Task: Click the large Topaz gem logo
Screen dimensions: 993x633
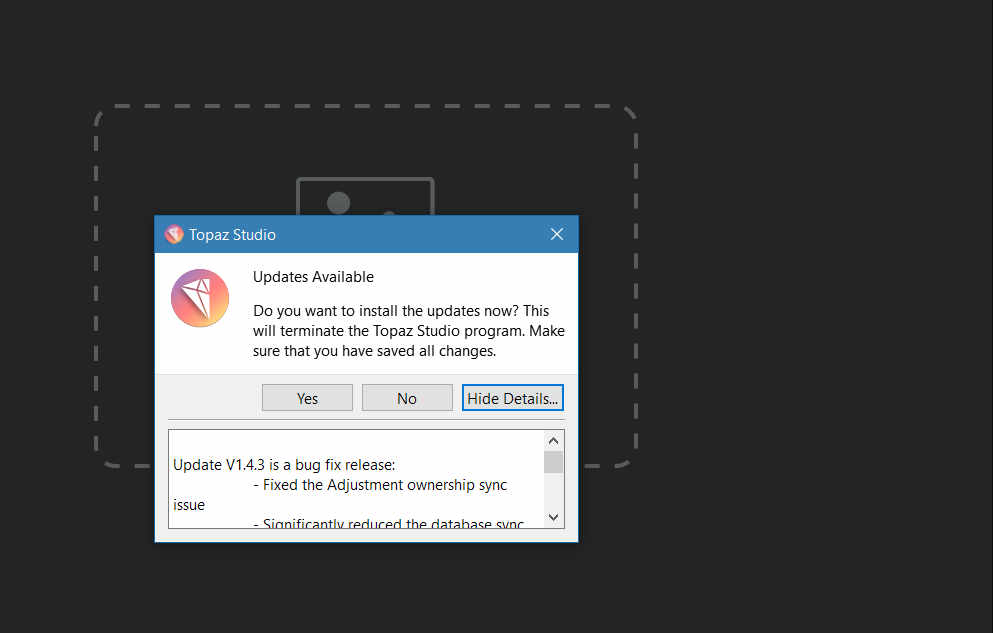Action: coord(200,298)
